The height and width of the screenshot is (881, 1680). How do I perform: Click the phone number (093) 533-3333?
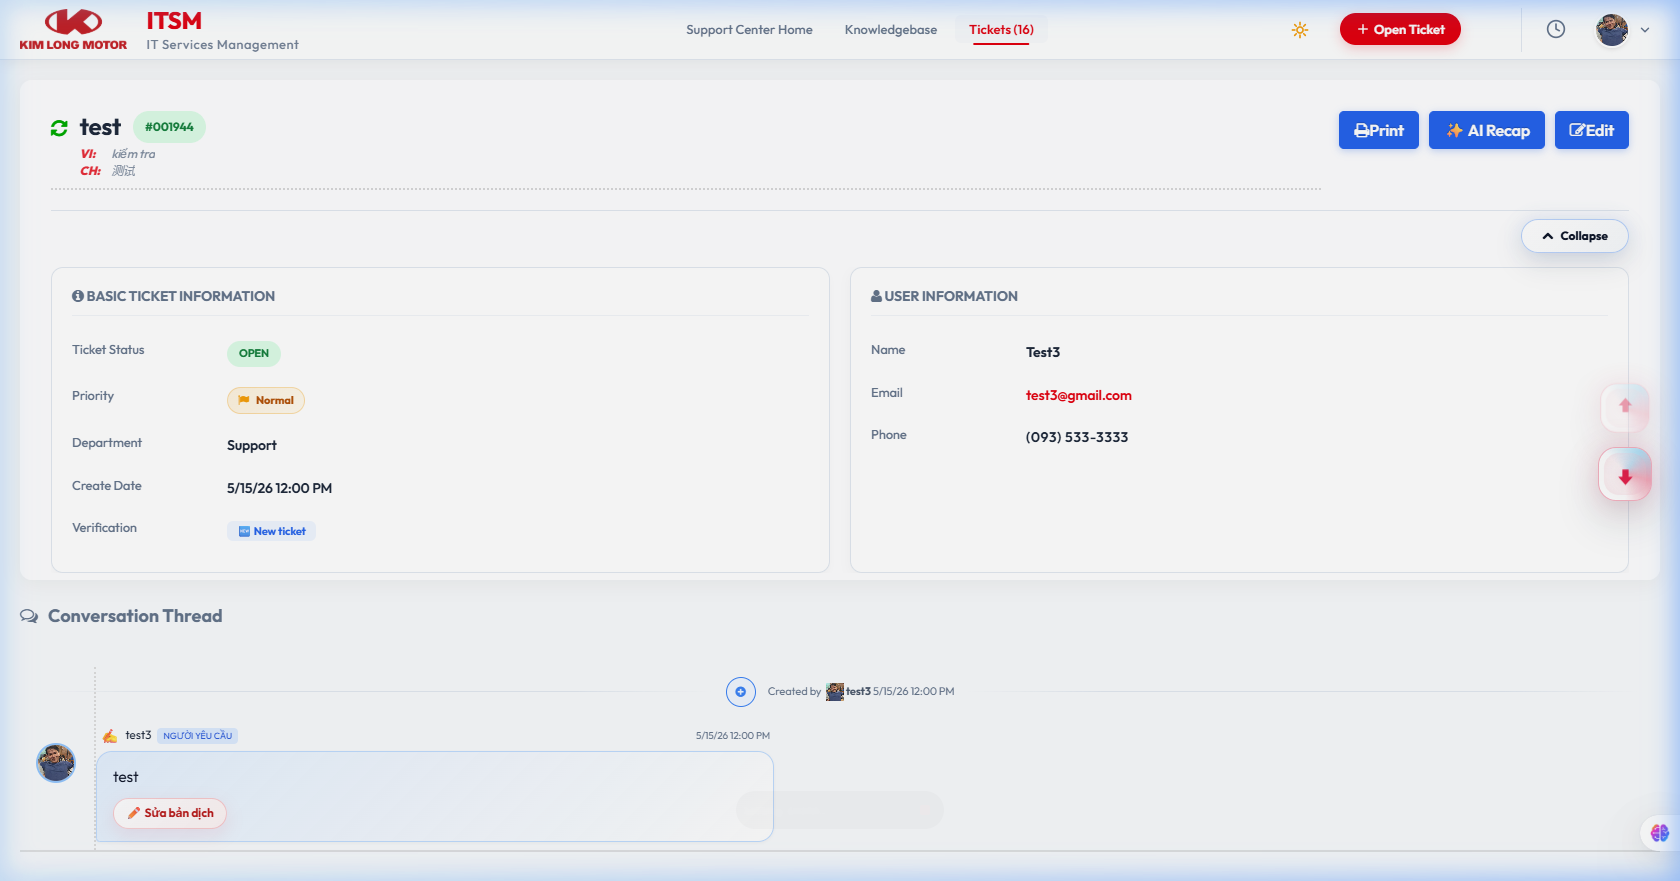[x=1077, y=437]
